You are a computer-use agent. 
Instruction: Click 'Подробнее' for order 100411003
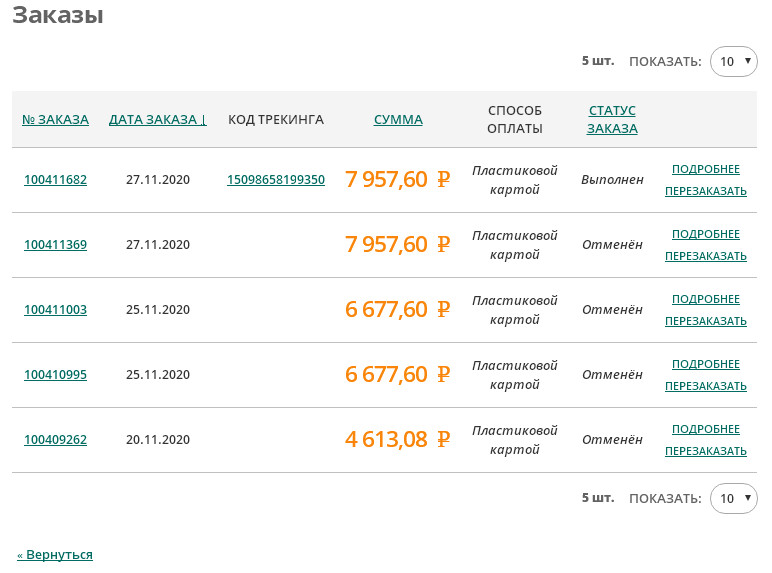(x=706, y=299)
